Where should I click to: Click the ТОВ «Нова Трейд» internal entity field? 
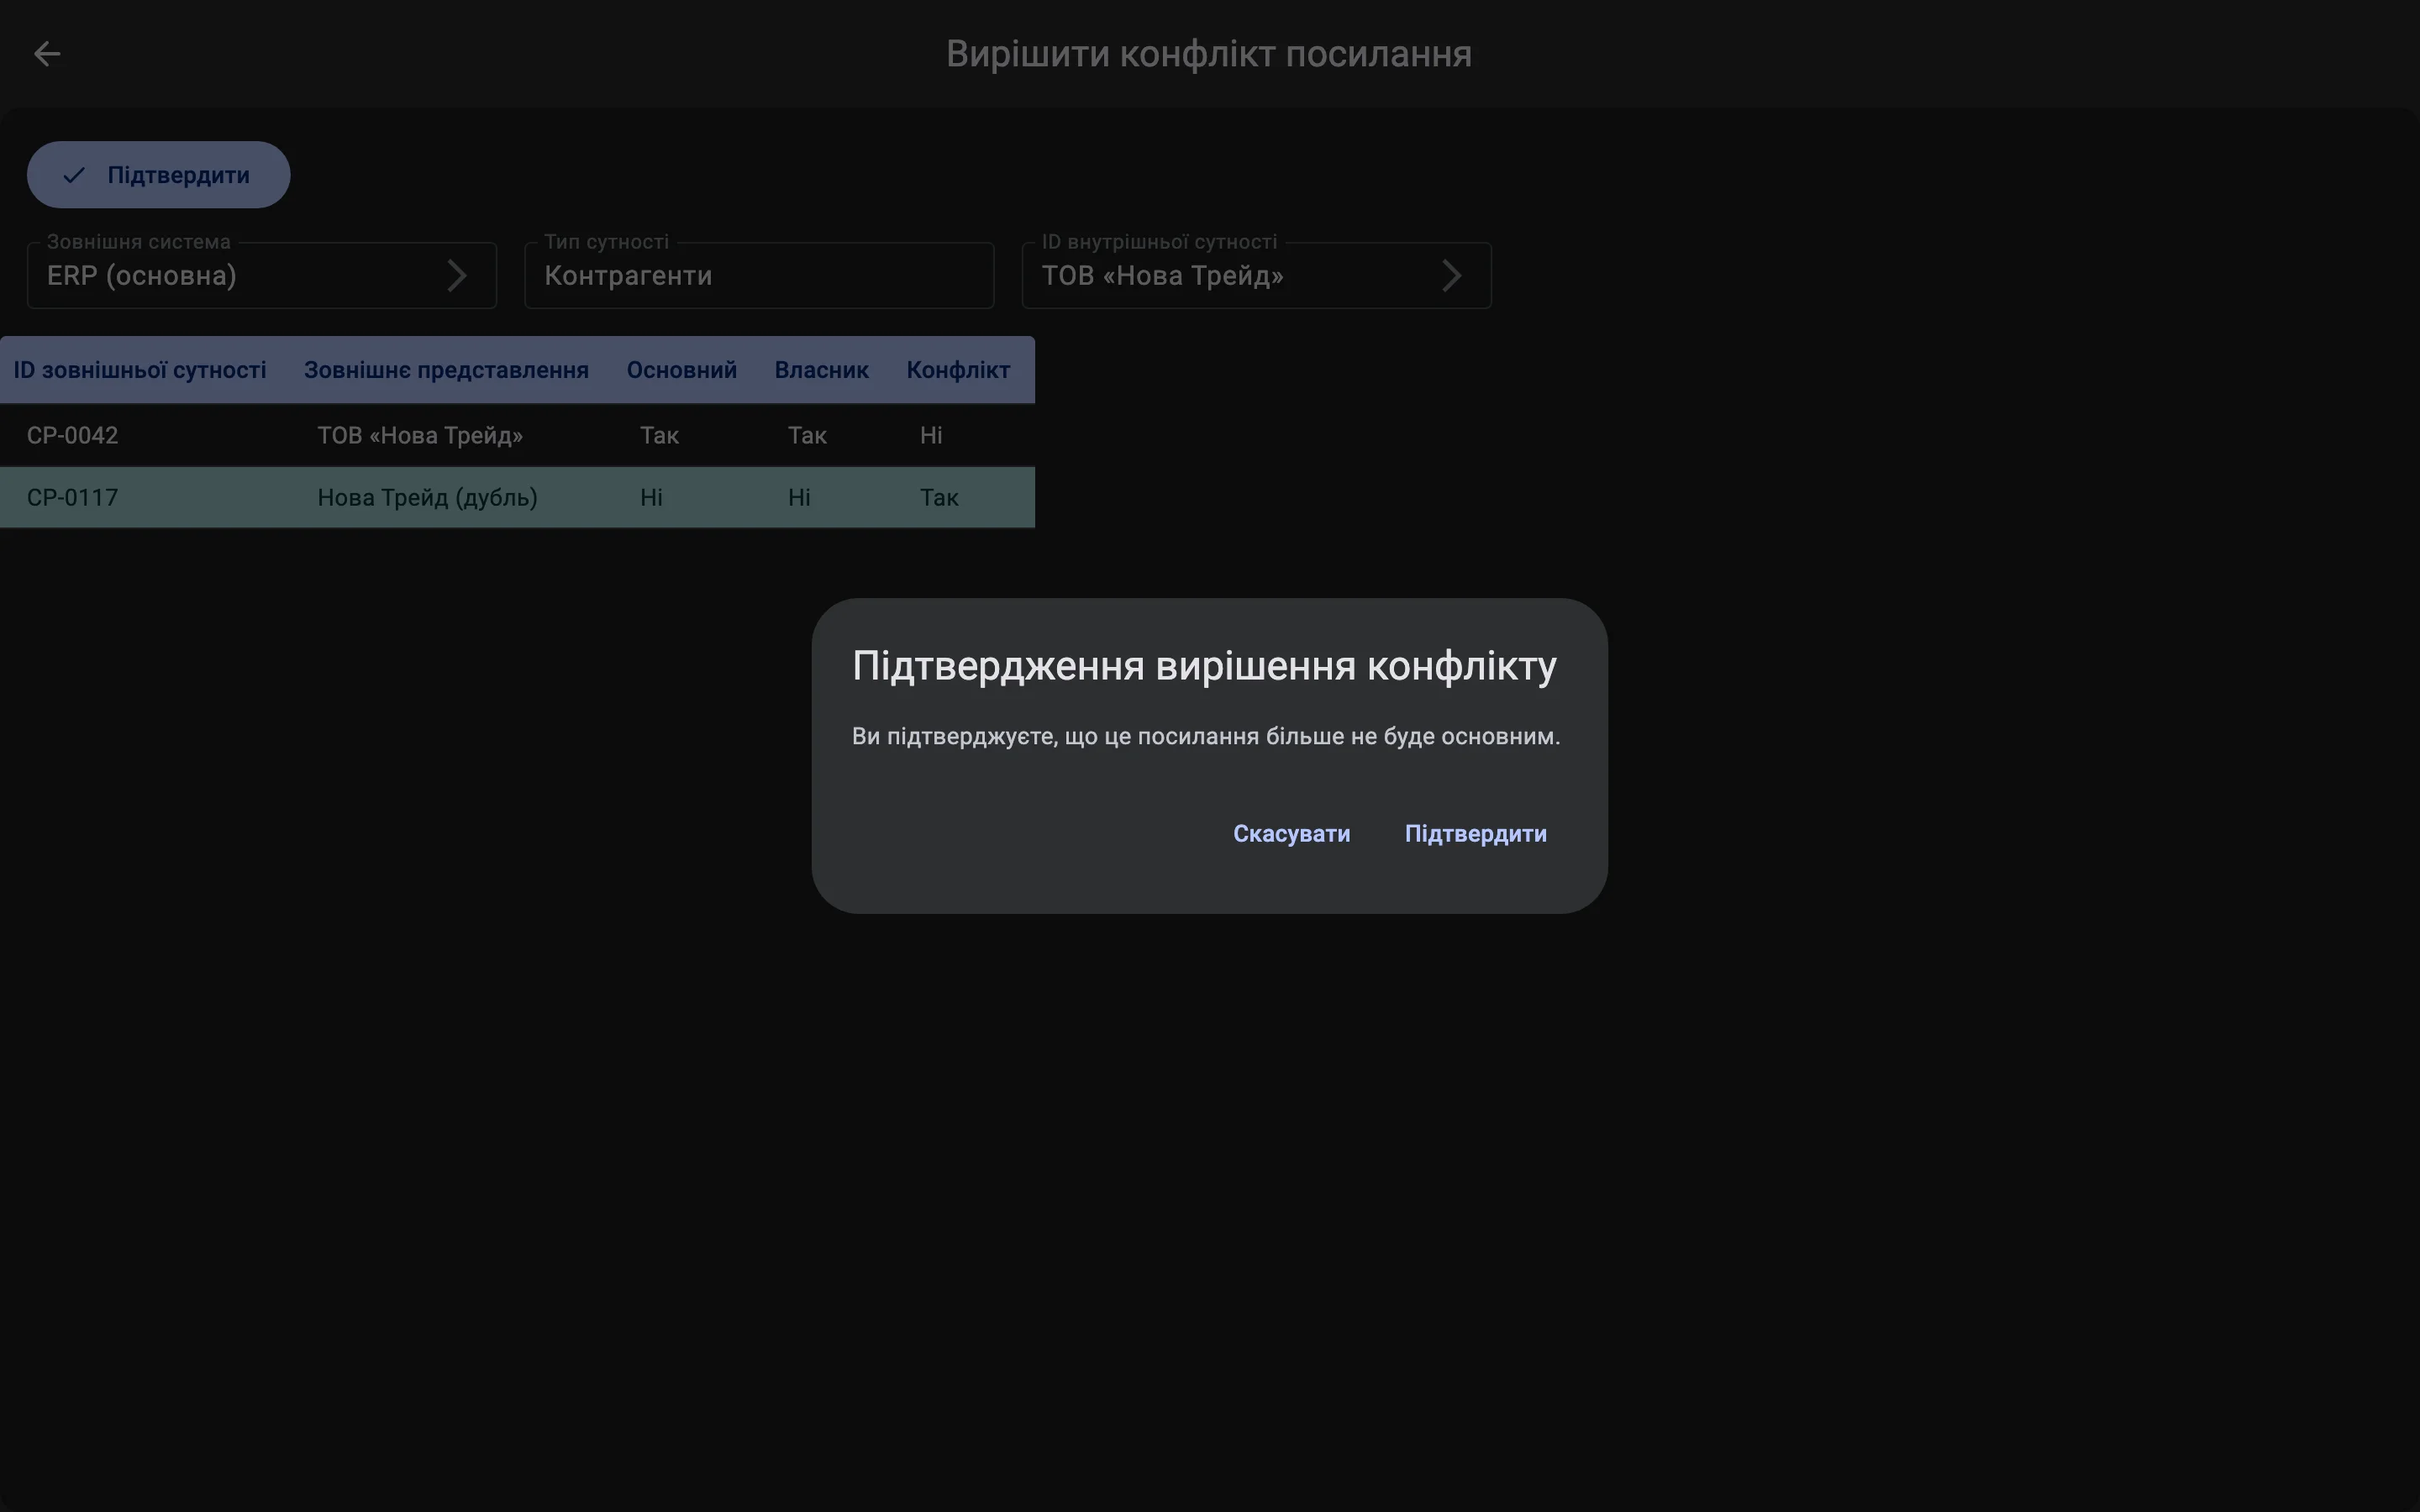coord(1257,275)
